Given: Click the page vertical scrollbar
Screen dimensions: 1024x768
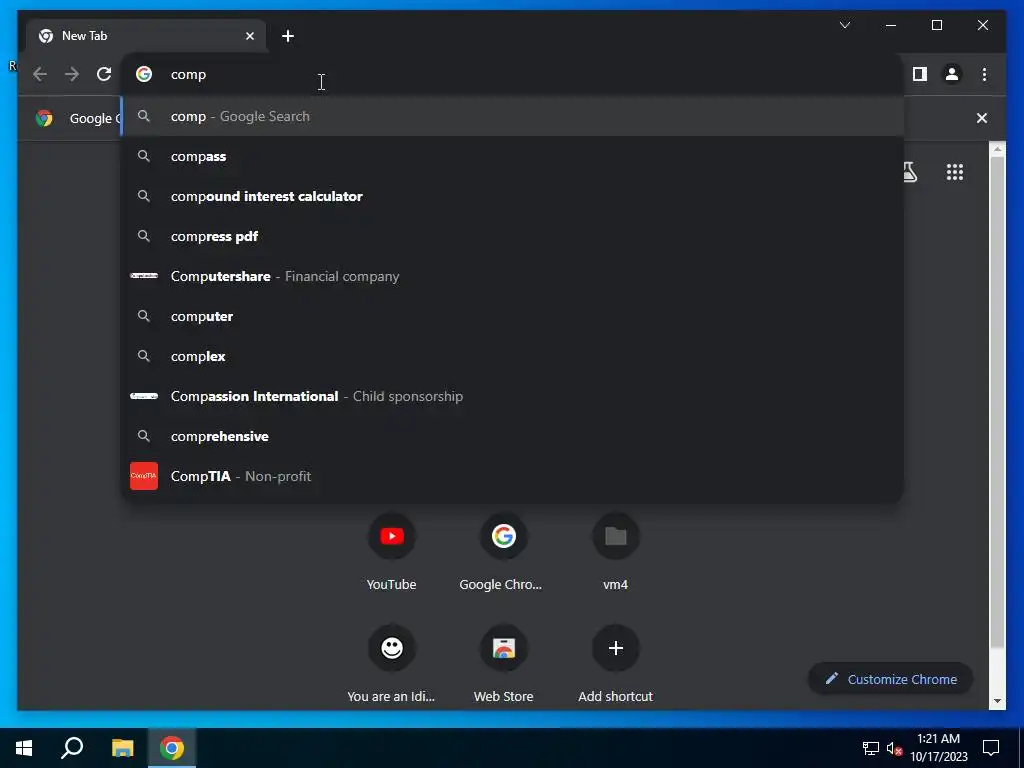Looking at the screenshot, I should 997,402.
